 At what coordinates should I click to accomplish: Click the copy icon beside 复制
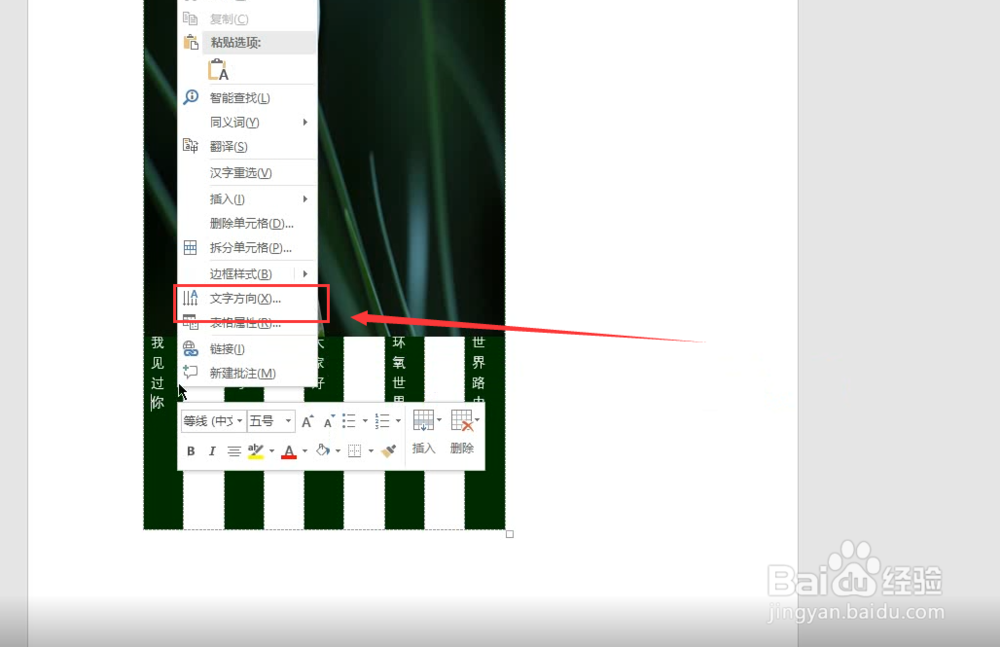[x=190, y=19]
